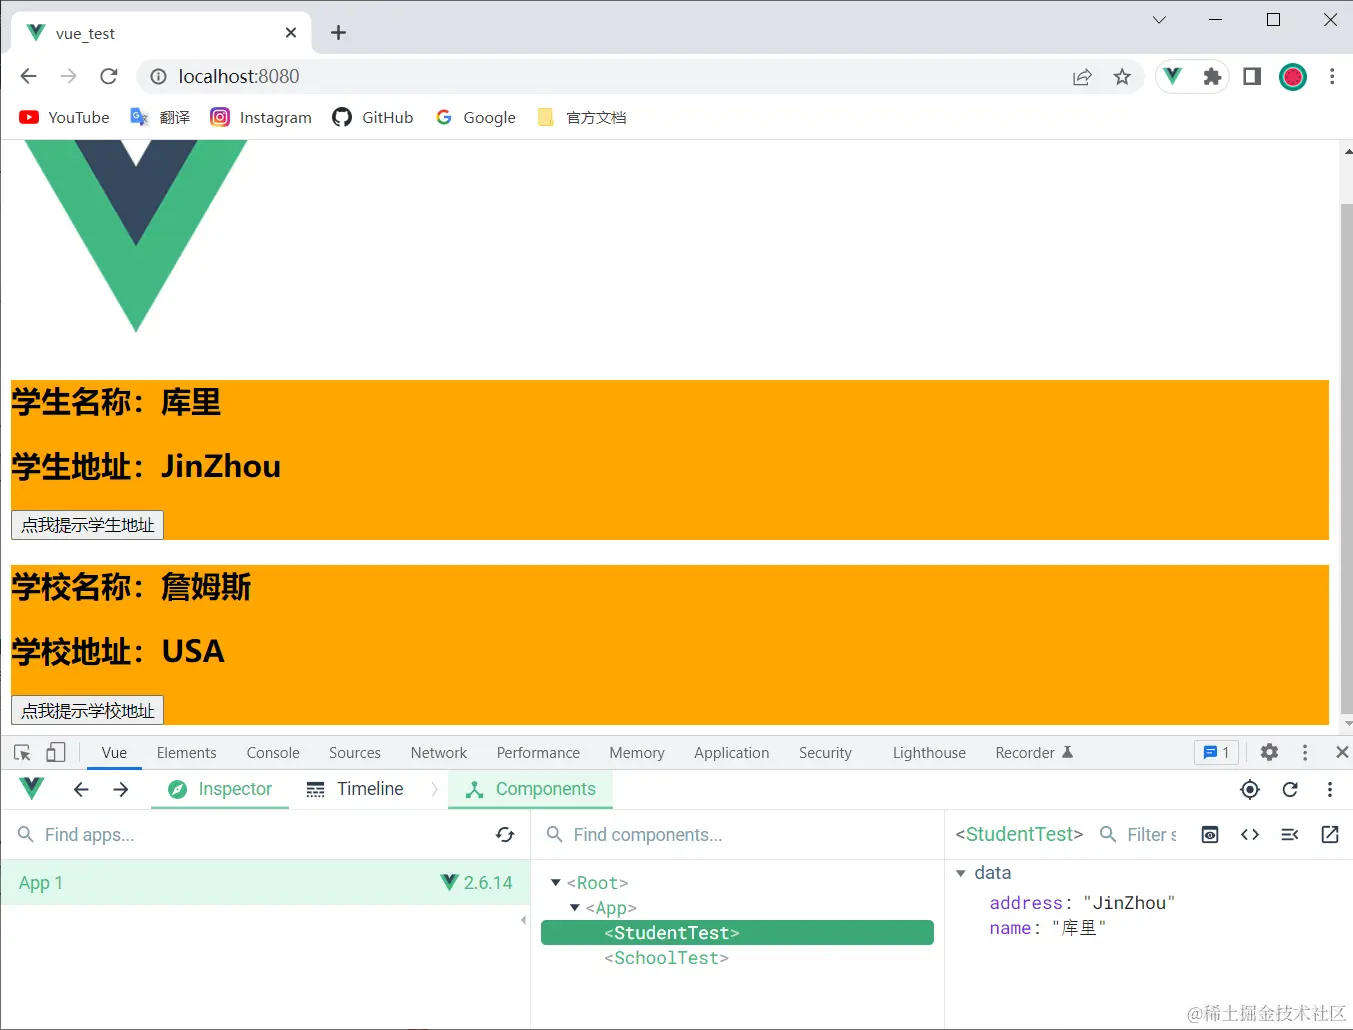
Task: Switch to the Memory DevTools tab
Action: pos(637,753)
